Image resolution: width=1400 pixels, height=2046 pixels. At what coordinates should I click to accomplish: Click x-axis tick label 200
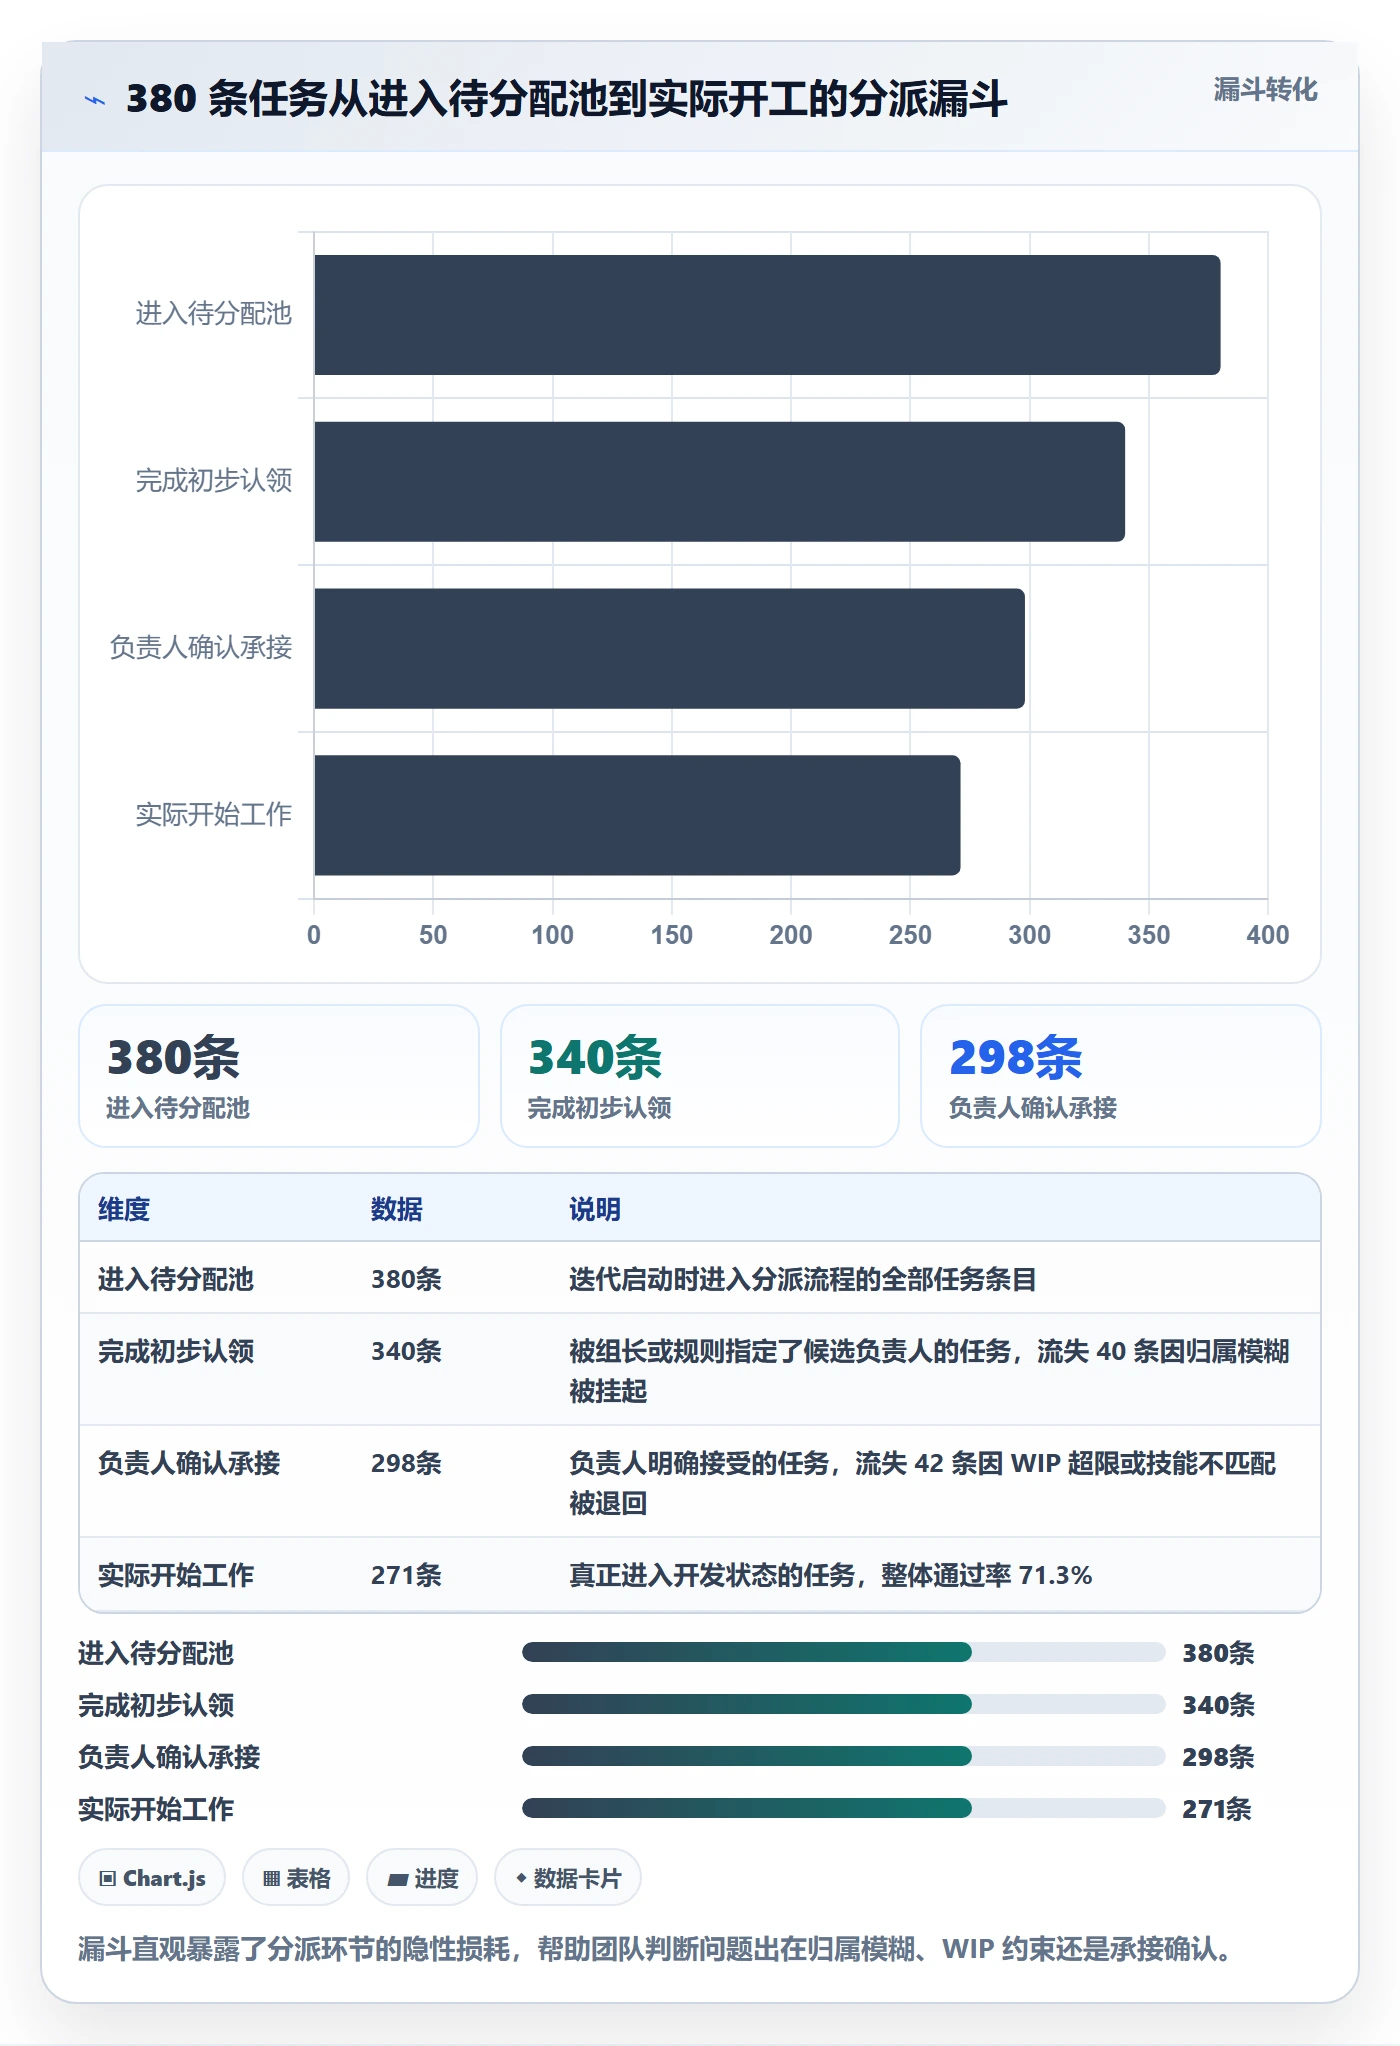tap(791, 935)
